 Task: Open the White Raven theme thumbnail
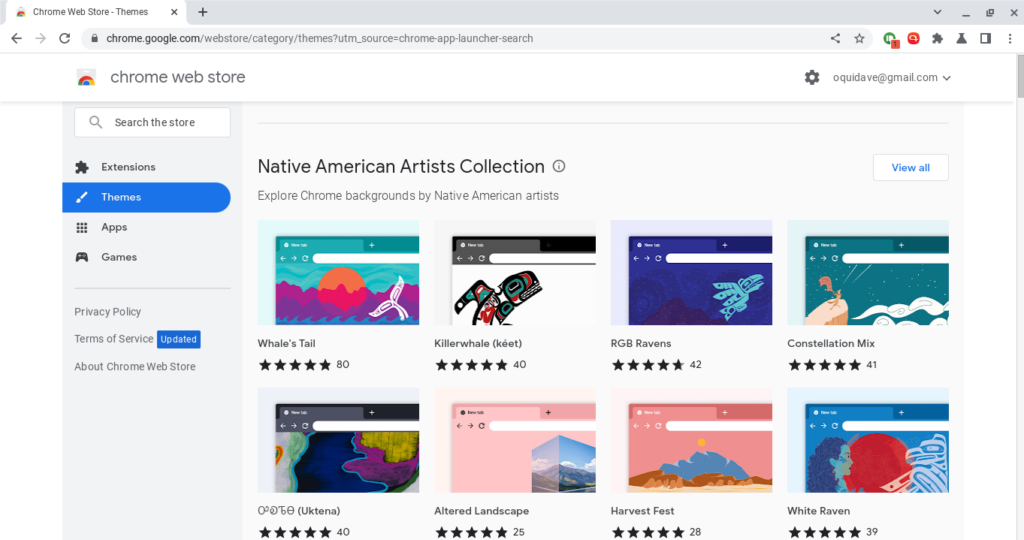point(868,440)
